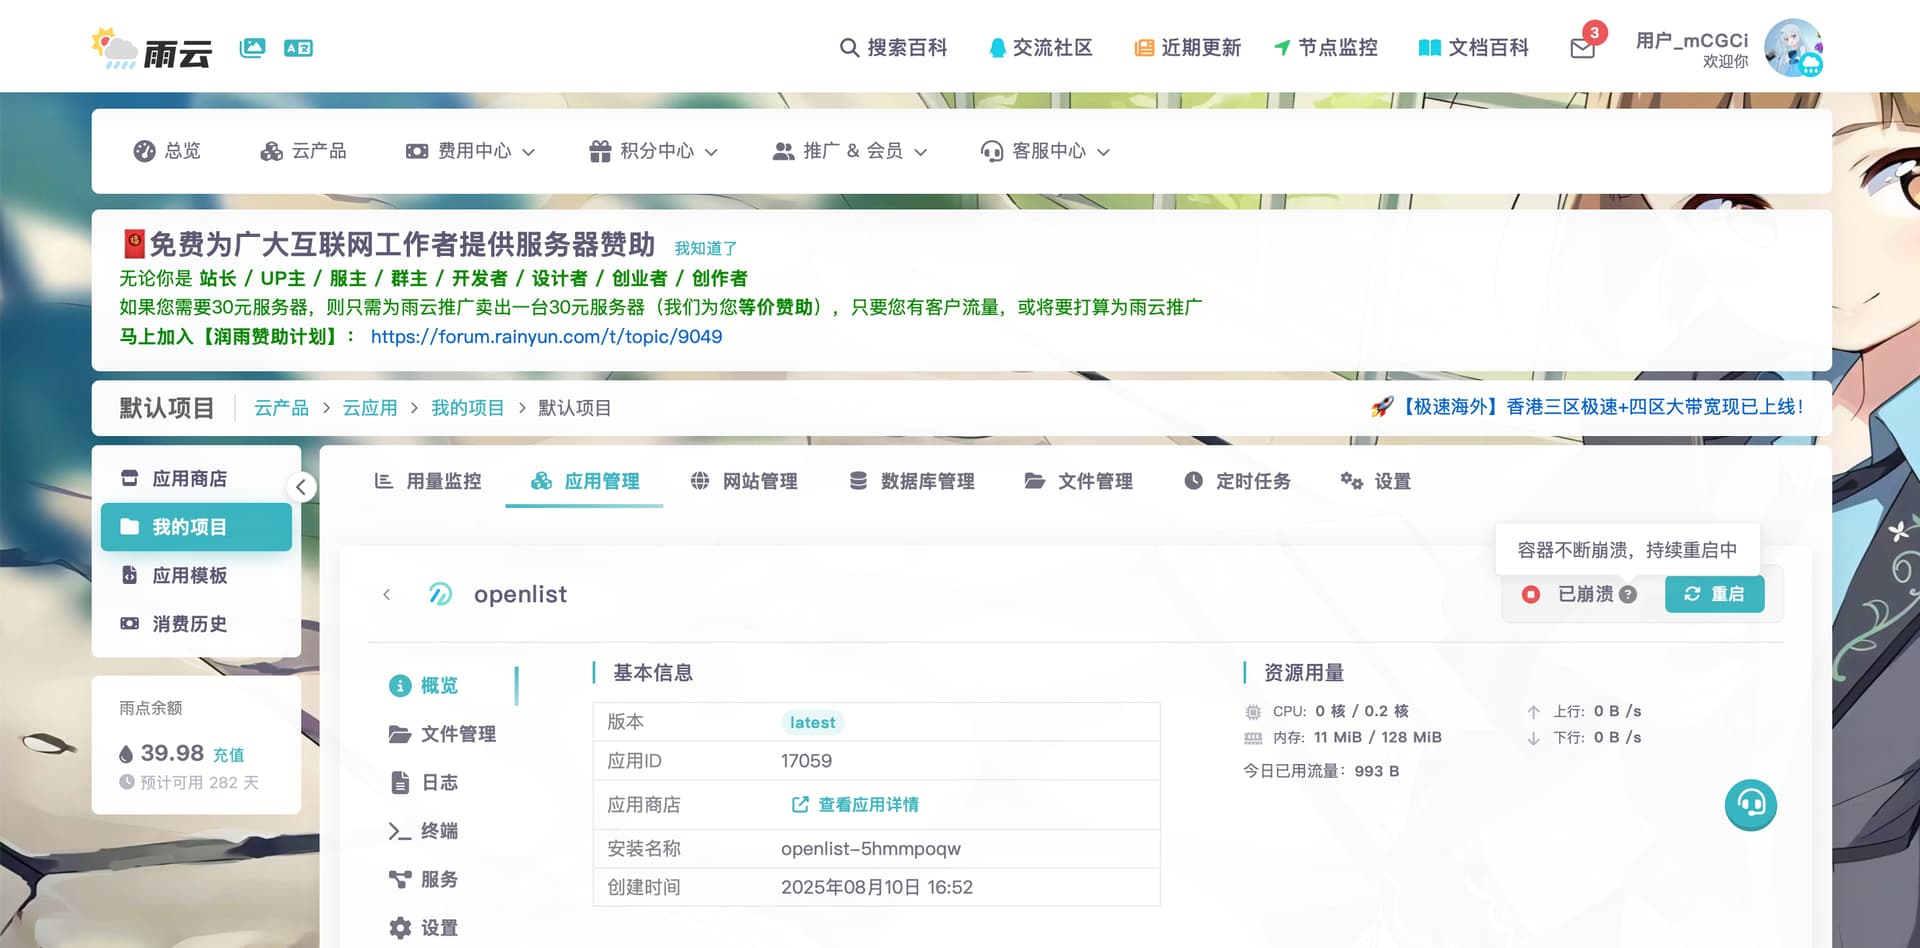1920x948 pixels.
Task: Click the red 已崩溃 status indicator
Action: pyautogui.click(x=1530, y=594)
